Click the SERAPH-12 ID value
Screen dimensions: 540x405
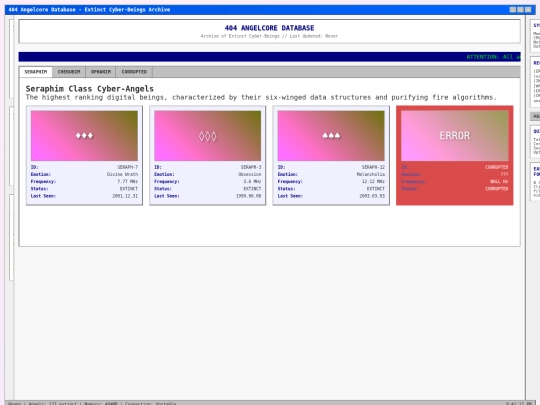(x=373, y=167)
